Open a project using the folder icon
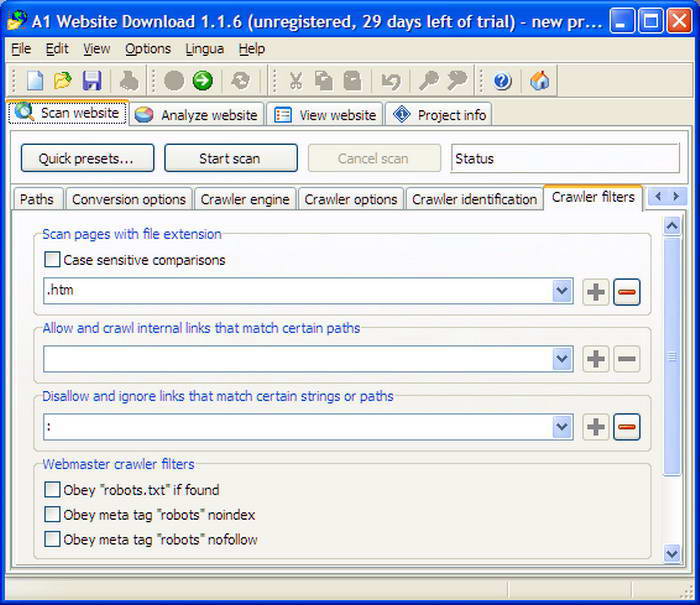Viewport: 700px width, 605px height. point(63,81)
